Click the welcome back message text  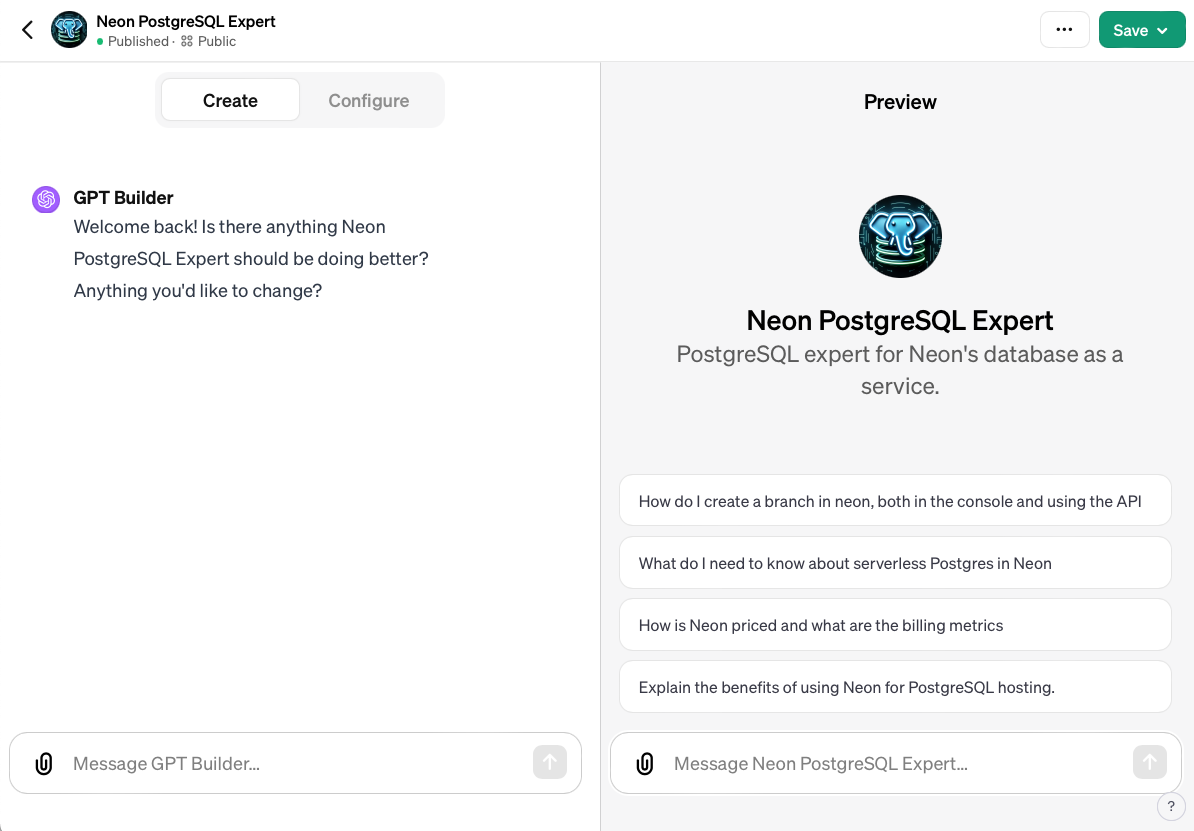(251, 258)
